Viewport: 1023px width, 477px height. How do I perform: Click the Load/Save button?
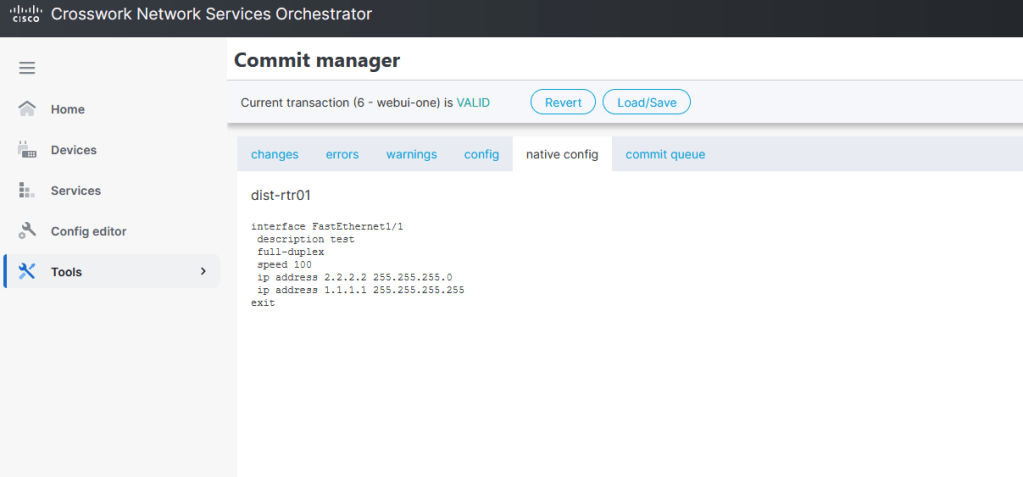pyautogui.click(x=646, y=102)
